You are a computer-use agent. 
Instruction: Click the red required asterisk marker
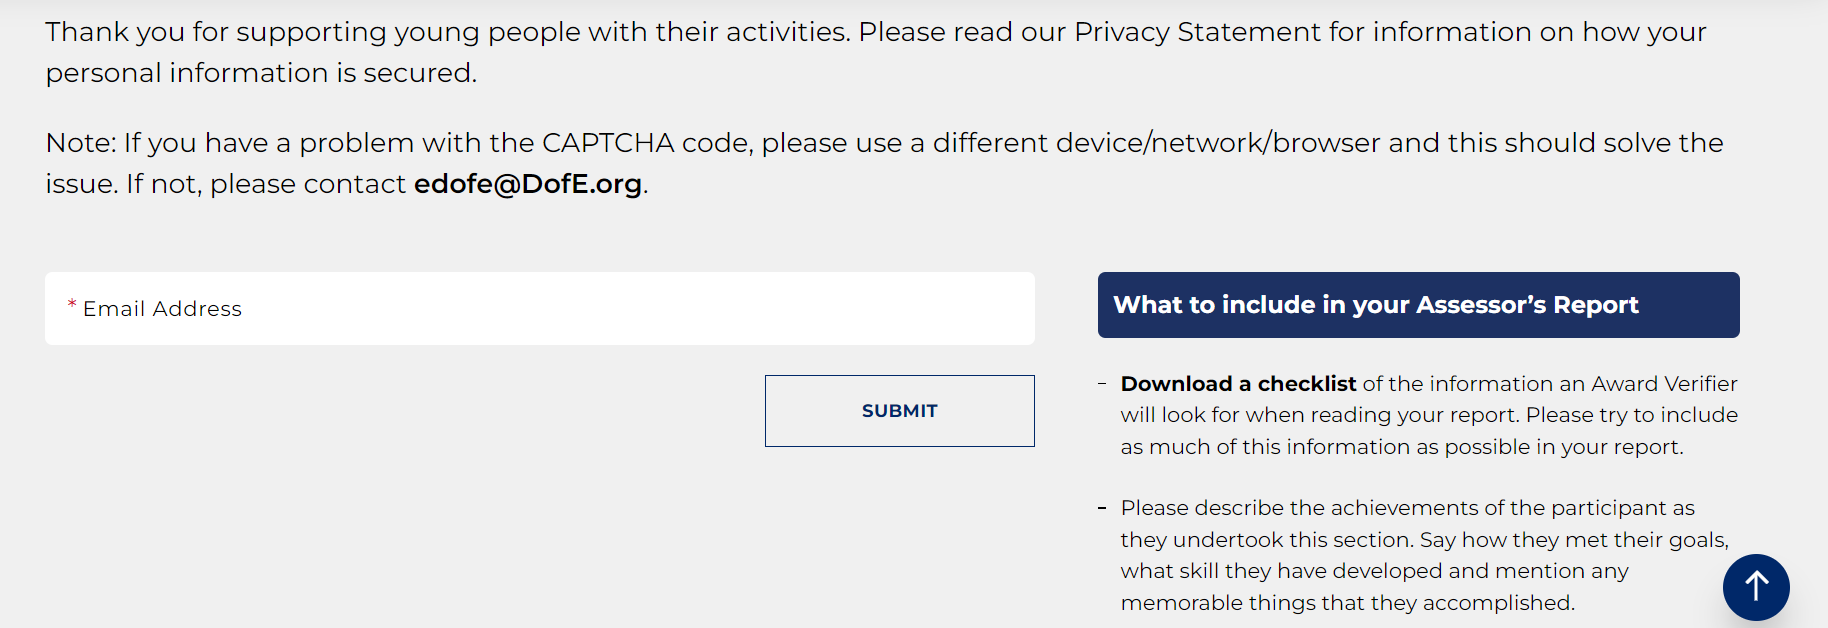(72, 305)
